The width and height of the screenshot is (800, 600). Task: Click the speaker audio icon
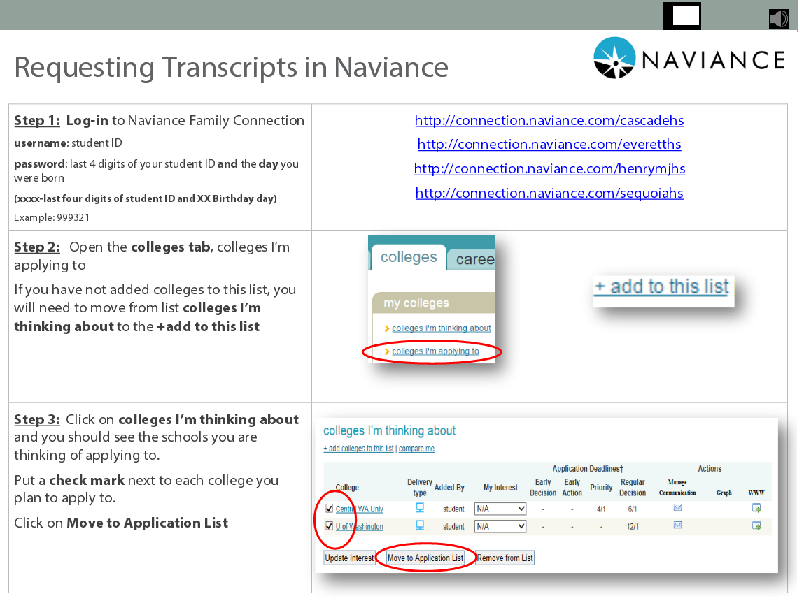coord(779,19)
